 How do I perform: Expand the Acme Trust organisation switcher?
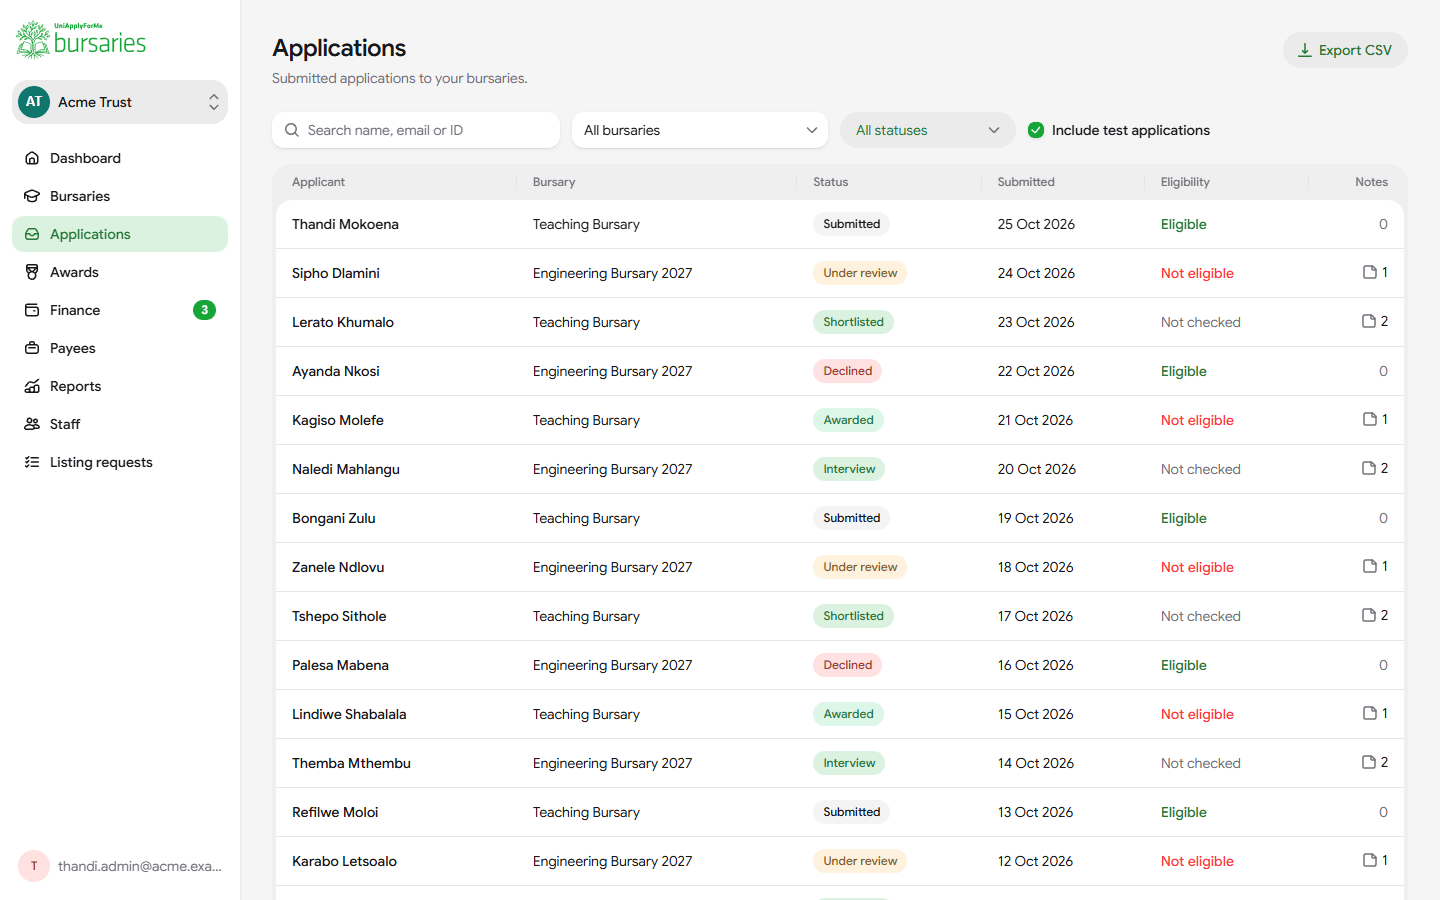click(120, 102)
